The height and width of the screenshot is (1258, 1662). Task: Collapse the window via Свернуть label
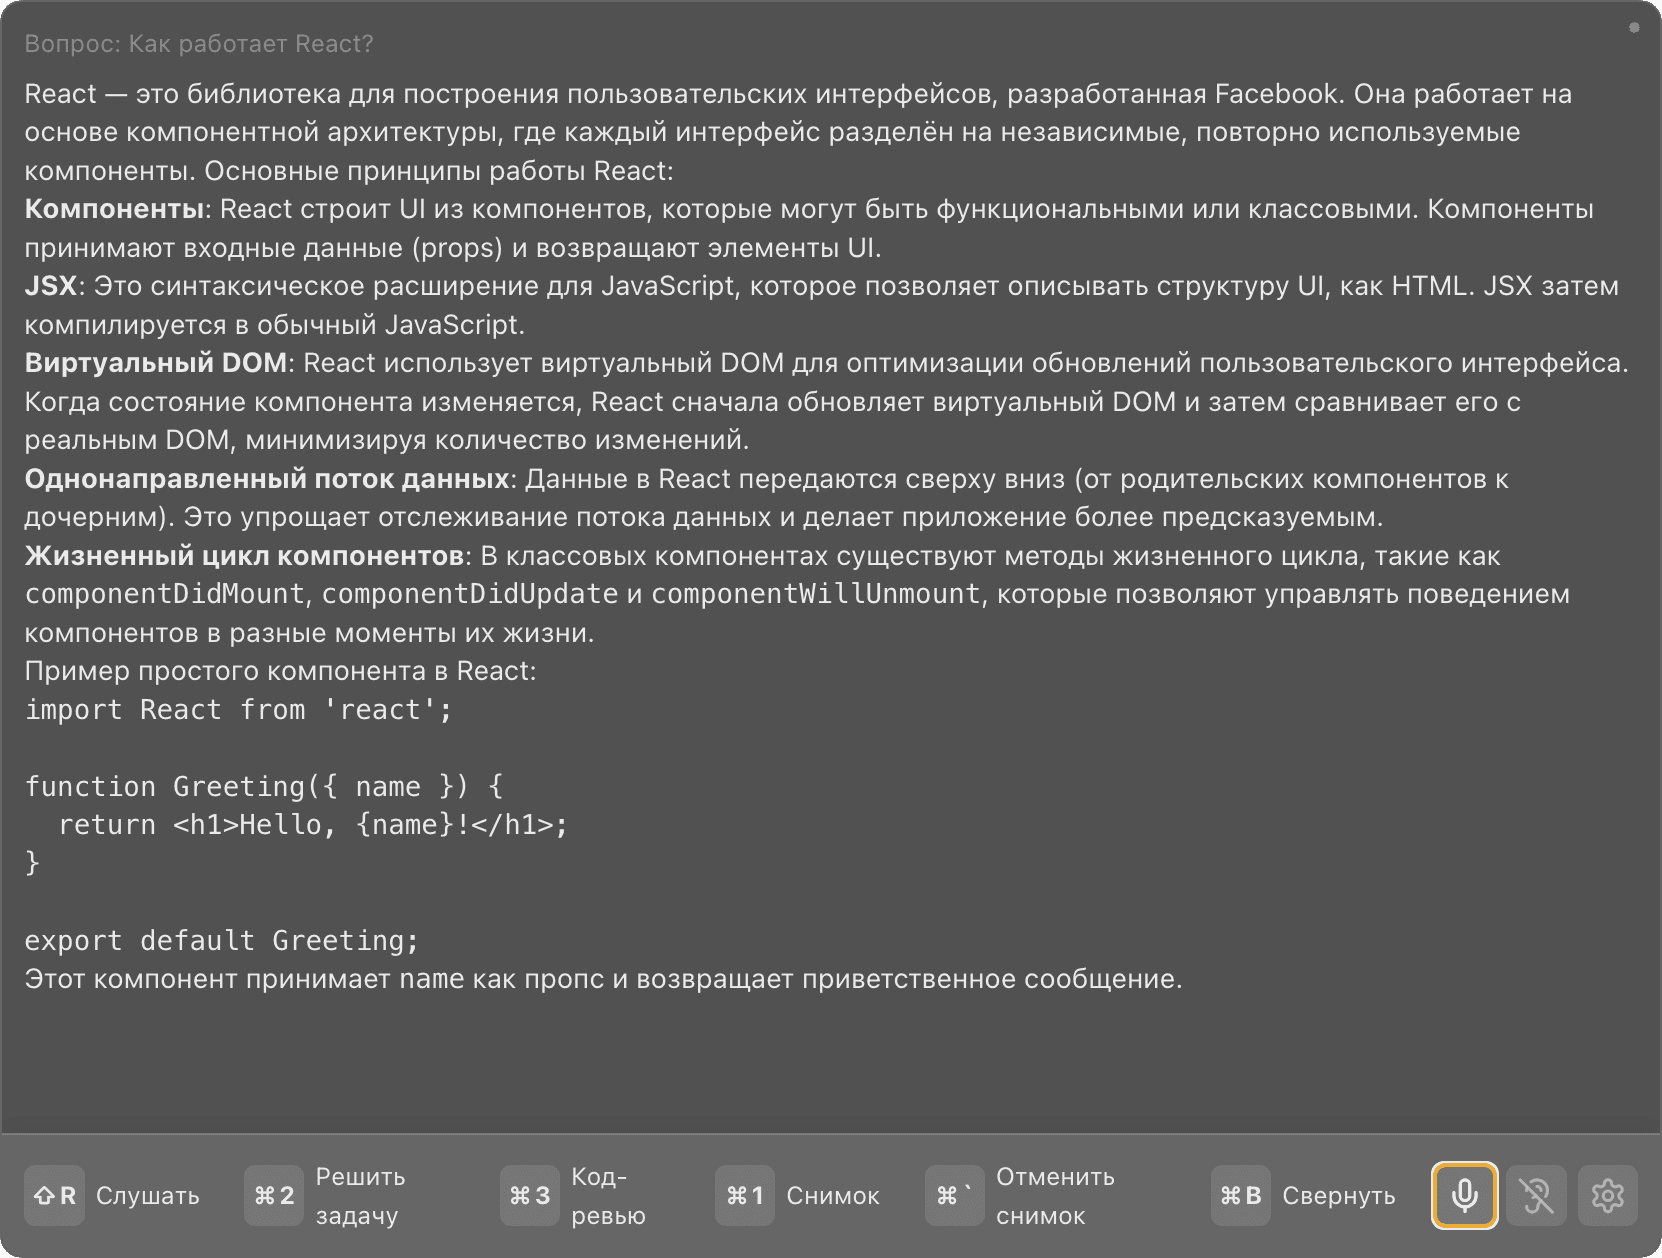(1338, 1196)
